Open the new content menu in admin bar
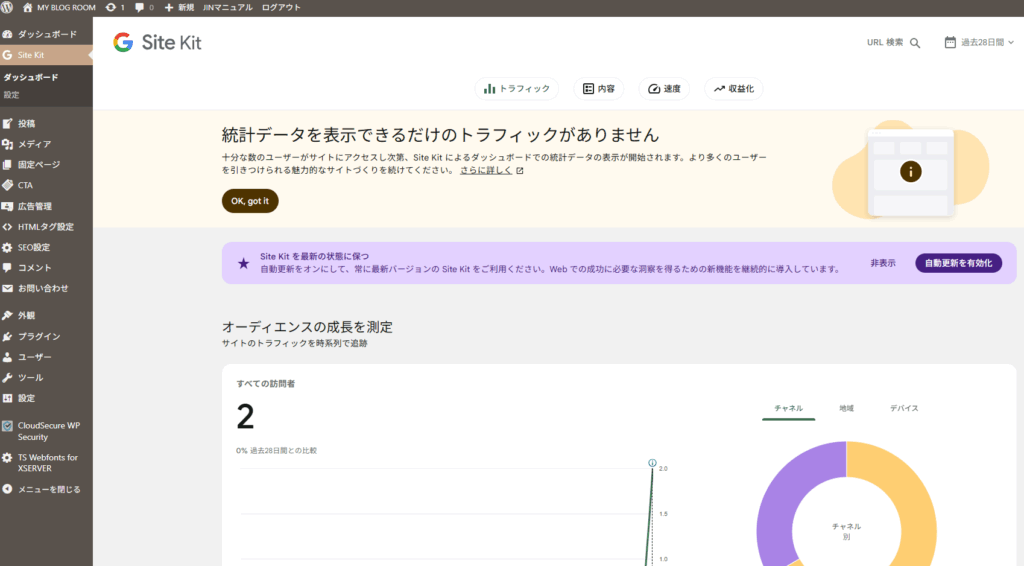This screenshot has height=566, width=1024. [178, 7]
